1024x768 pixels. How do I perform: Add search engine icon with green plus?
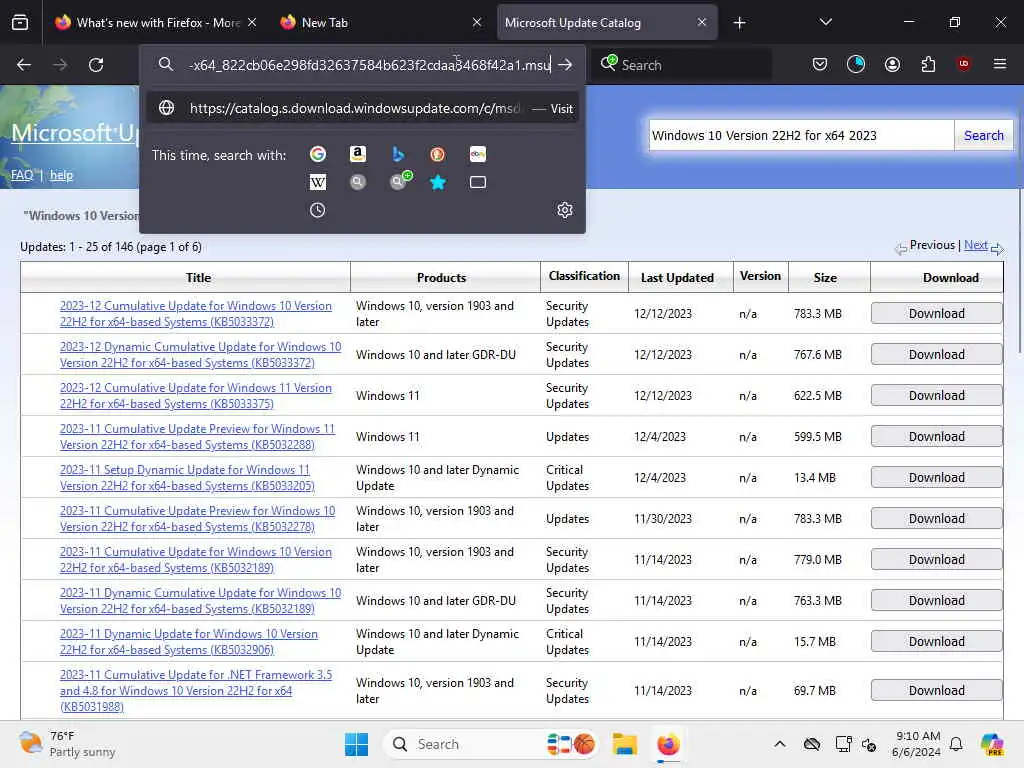coord(400,180)
